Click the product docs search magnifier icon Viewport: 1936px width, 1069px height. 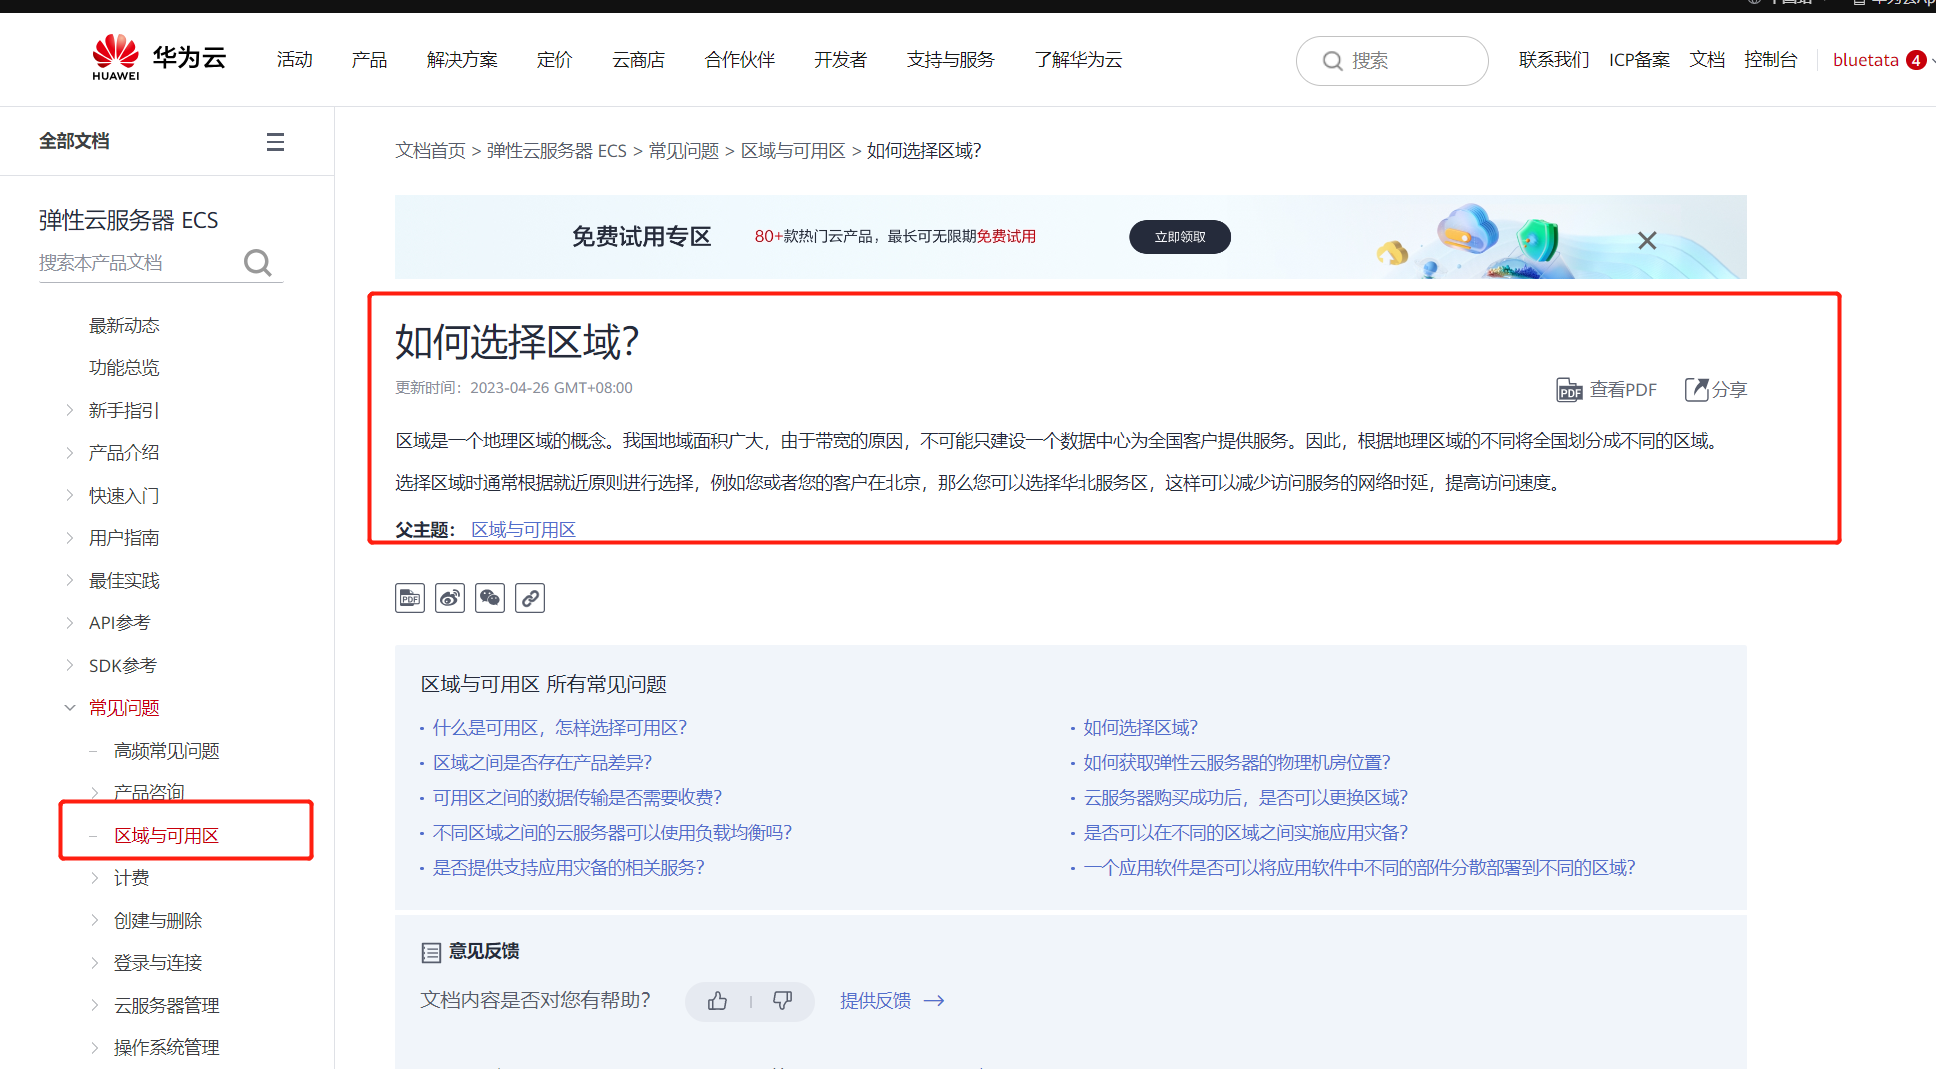coord(258,262)
